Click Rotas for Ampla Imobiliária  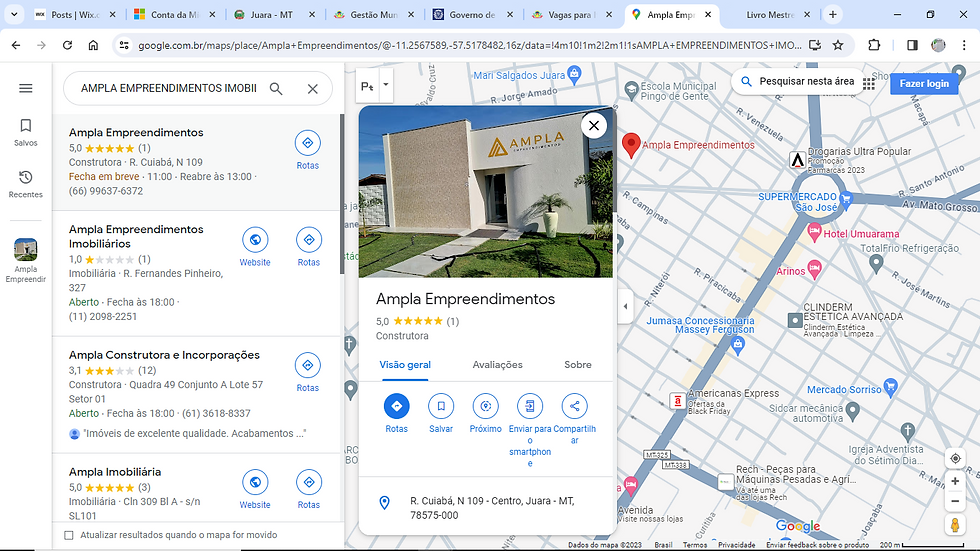(309, 489)
